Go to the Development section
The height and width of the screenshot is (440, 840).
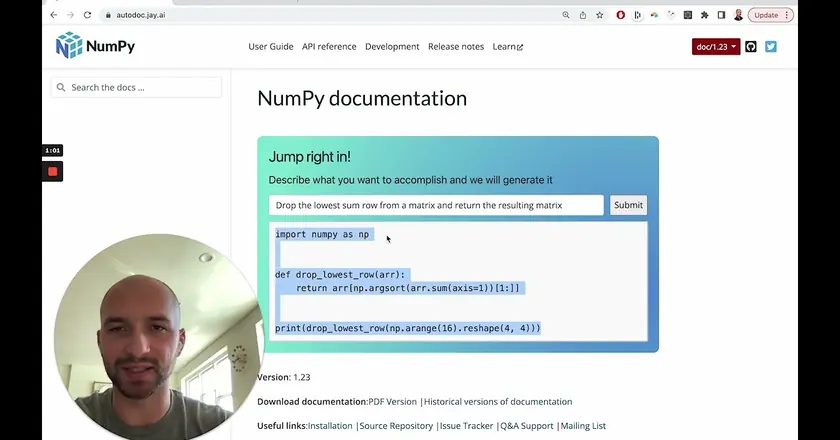tap(392, 47)
